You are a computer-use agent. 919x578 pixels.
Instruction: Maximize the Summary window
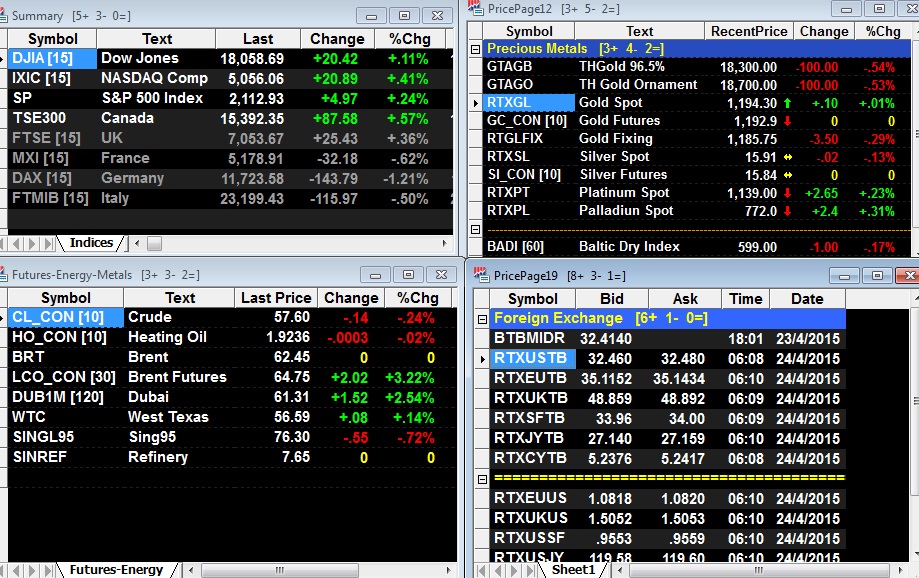(404, 16)
